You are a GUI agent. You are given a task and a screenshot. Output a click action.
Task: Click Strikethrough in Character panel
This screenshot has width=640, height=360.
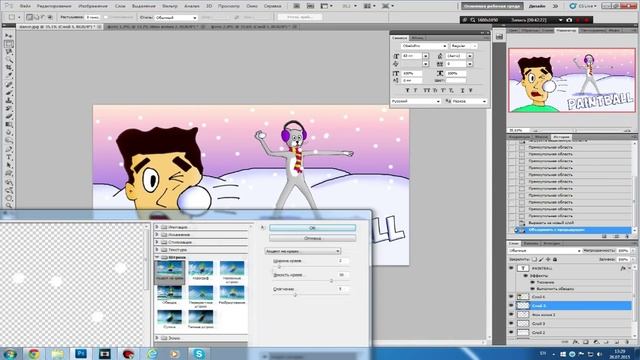pos(470,90)
